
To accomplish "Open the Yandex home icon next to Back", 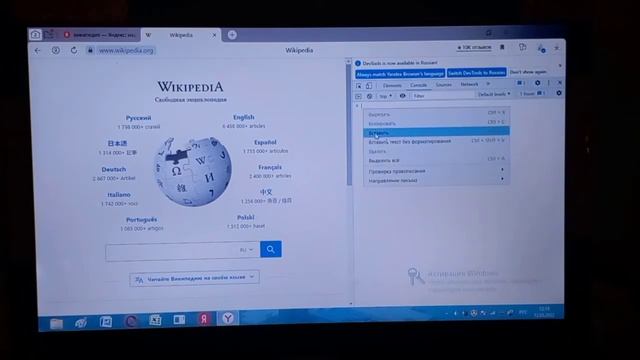I will [x=56, y=50].
